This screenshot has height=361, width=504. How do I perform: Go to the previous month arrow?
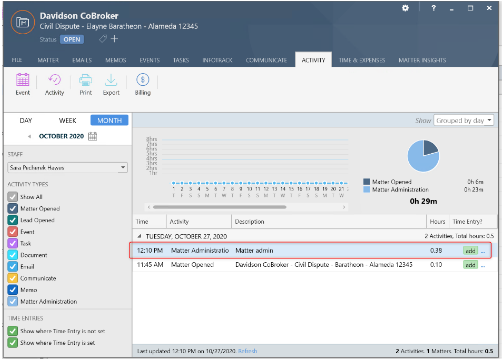tap(30, 136)
